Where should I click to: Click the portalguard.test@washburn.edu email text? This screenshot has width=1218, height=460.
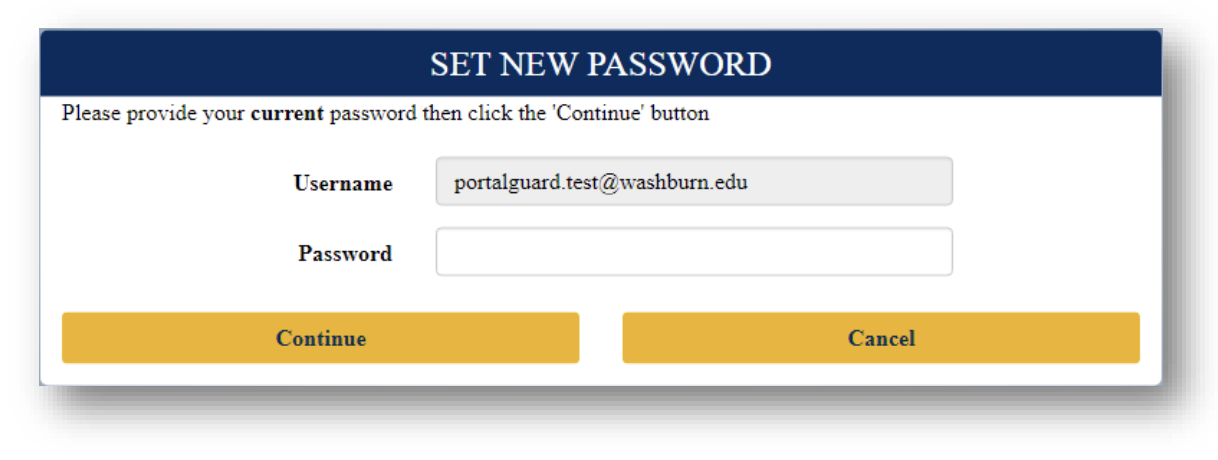(601, 183)
